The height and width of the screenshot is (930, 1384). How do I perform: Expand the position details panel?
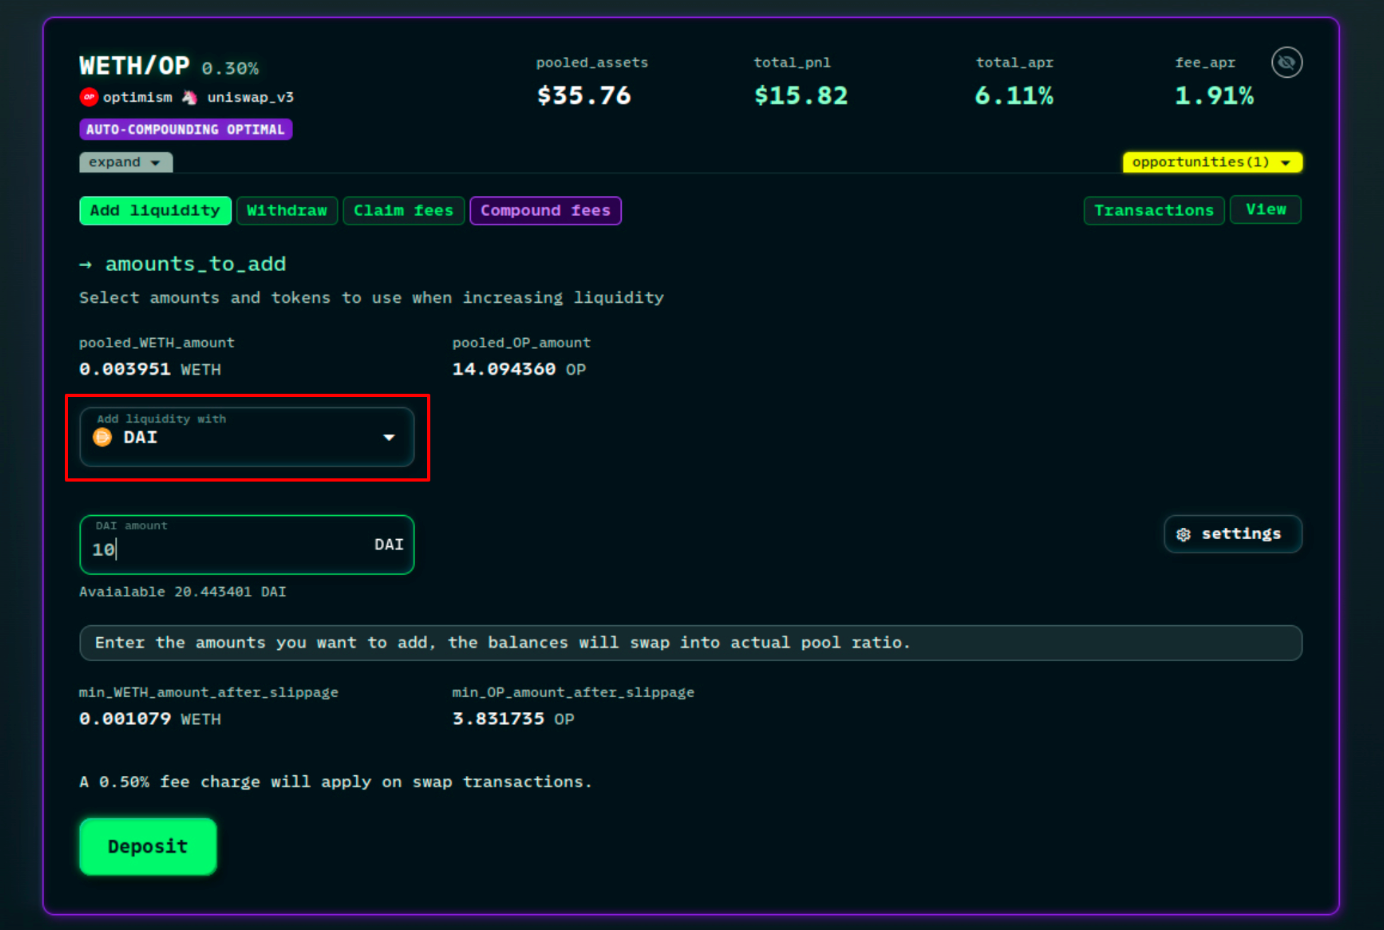tap(125, 162)
